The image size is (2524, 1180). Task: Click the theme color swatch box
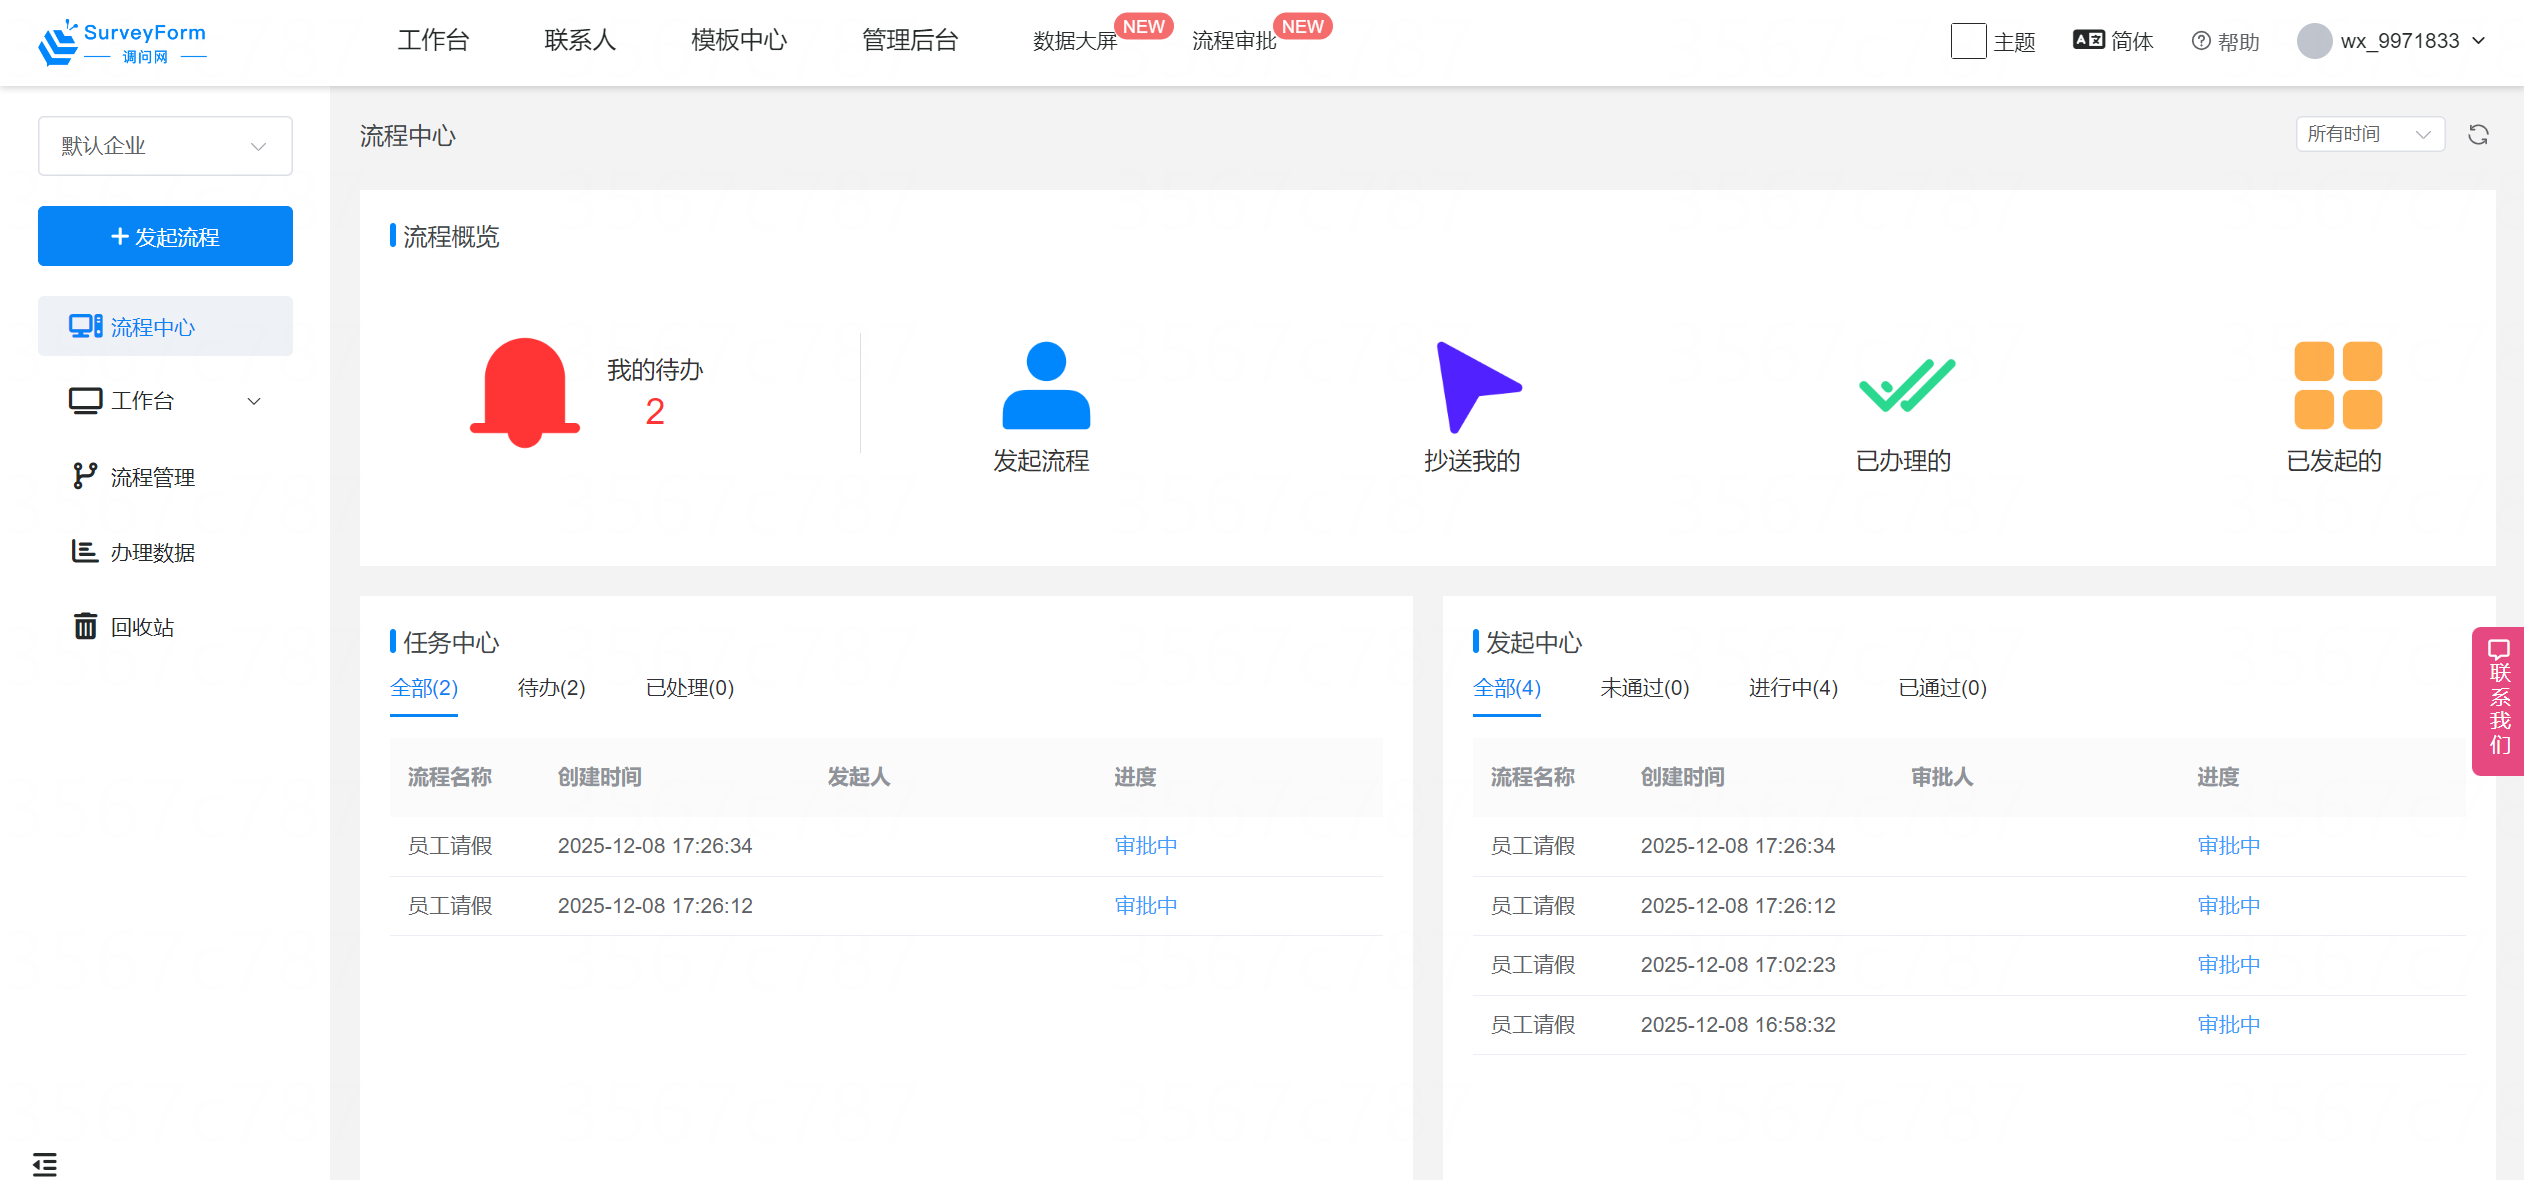click(1967, 41)
